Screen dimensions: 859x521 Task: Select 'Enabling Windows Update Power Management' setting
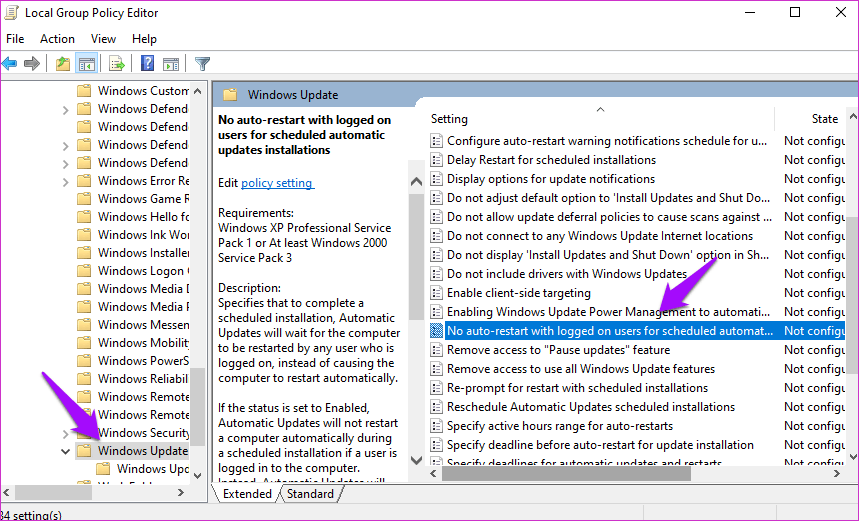[x=608, y=312]
